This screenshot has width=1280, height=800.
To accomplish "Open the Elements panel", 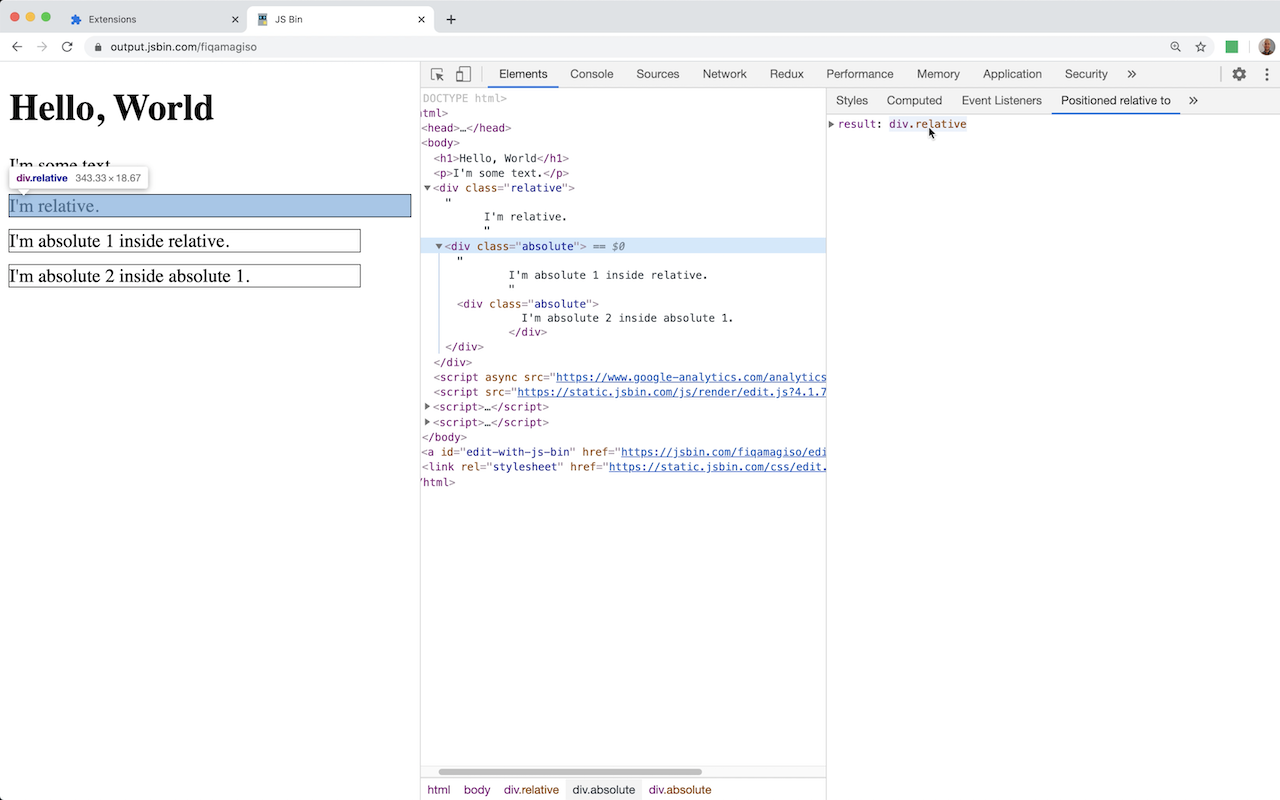I will point(523,74).
